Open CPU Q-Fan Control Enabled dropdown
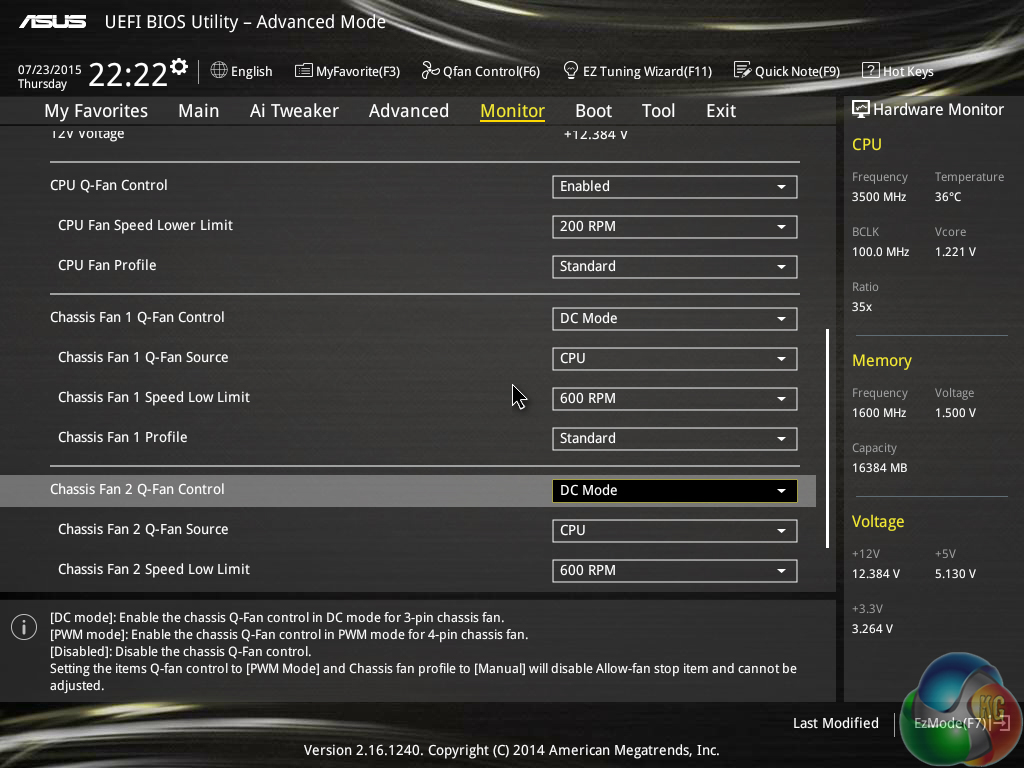This screenshot has height=768, width=1024. pos(674,187)
